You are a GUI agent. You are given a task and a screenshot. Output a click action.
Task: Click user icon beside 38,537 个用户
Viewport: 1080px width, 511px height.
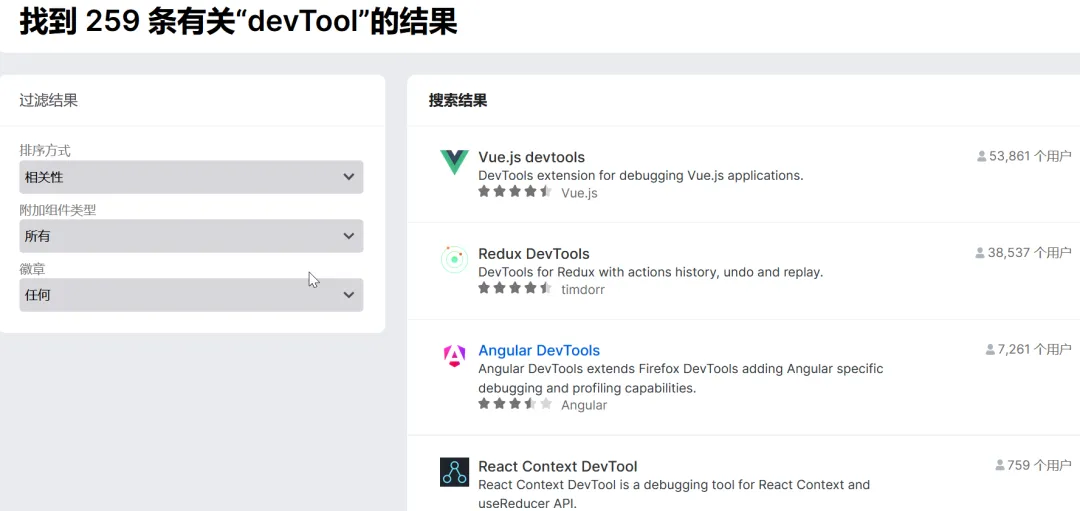tap(980, 253)
